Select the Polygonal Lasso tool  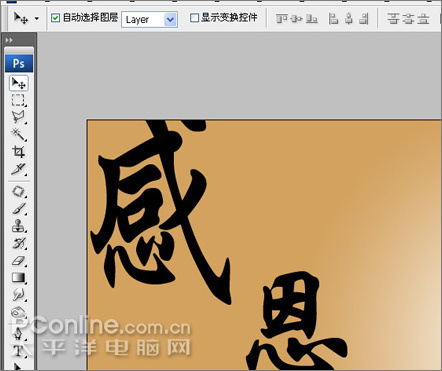click(18, 117)
